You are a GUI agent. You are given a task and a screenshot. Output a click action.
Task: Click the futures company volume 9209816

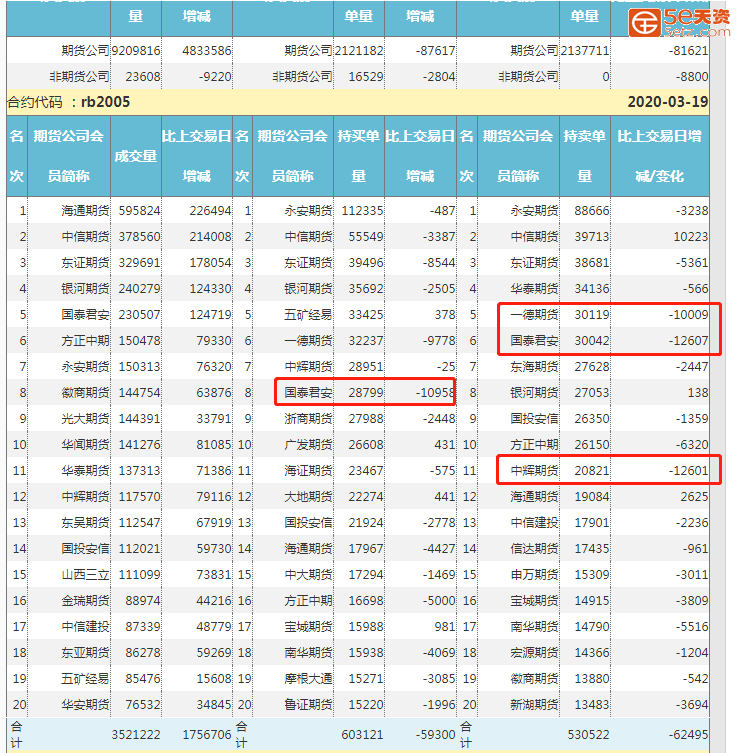click(x=137, y=50)
